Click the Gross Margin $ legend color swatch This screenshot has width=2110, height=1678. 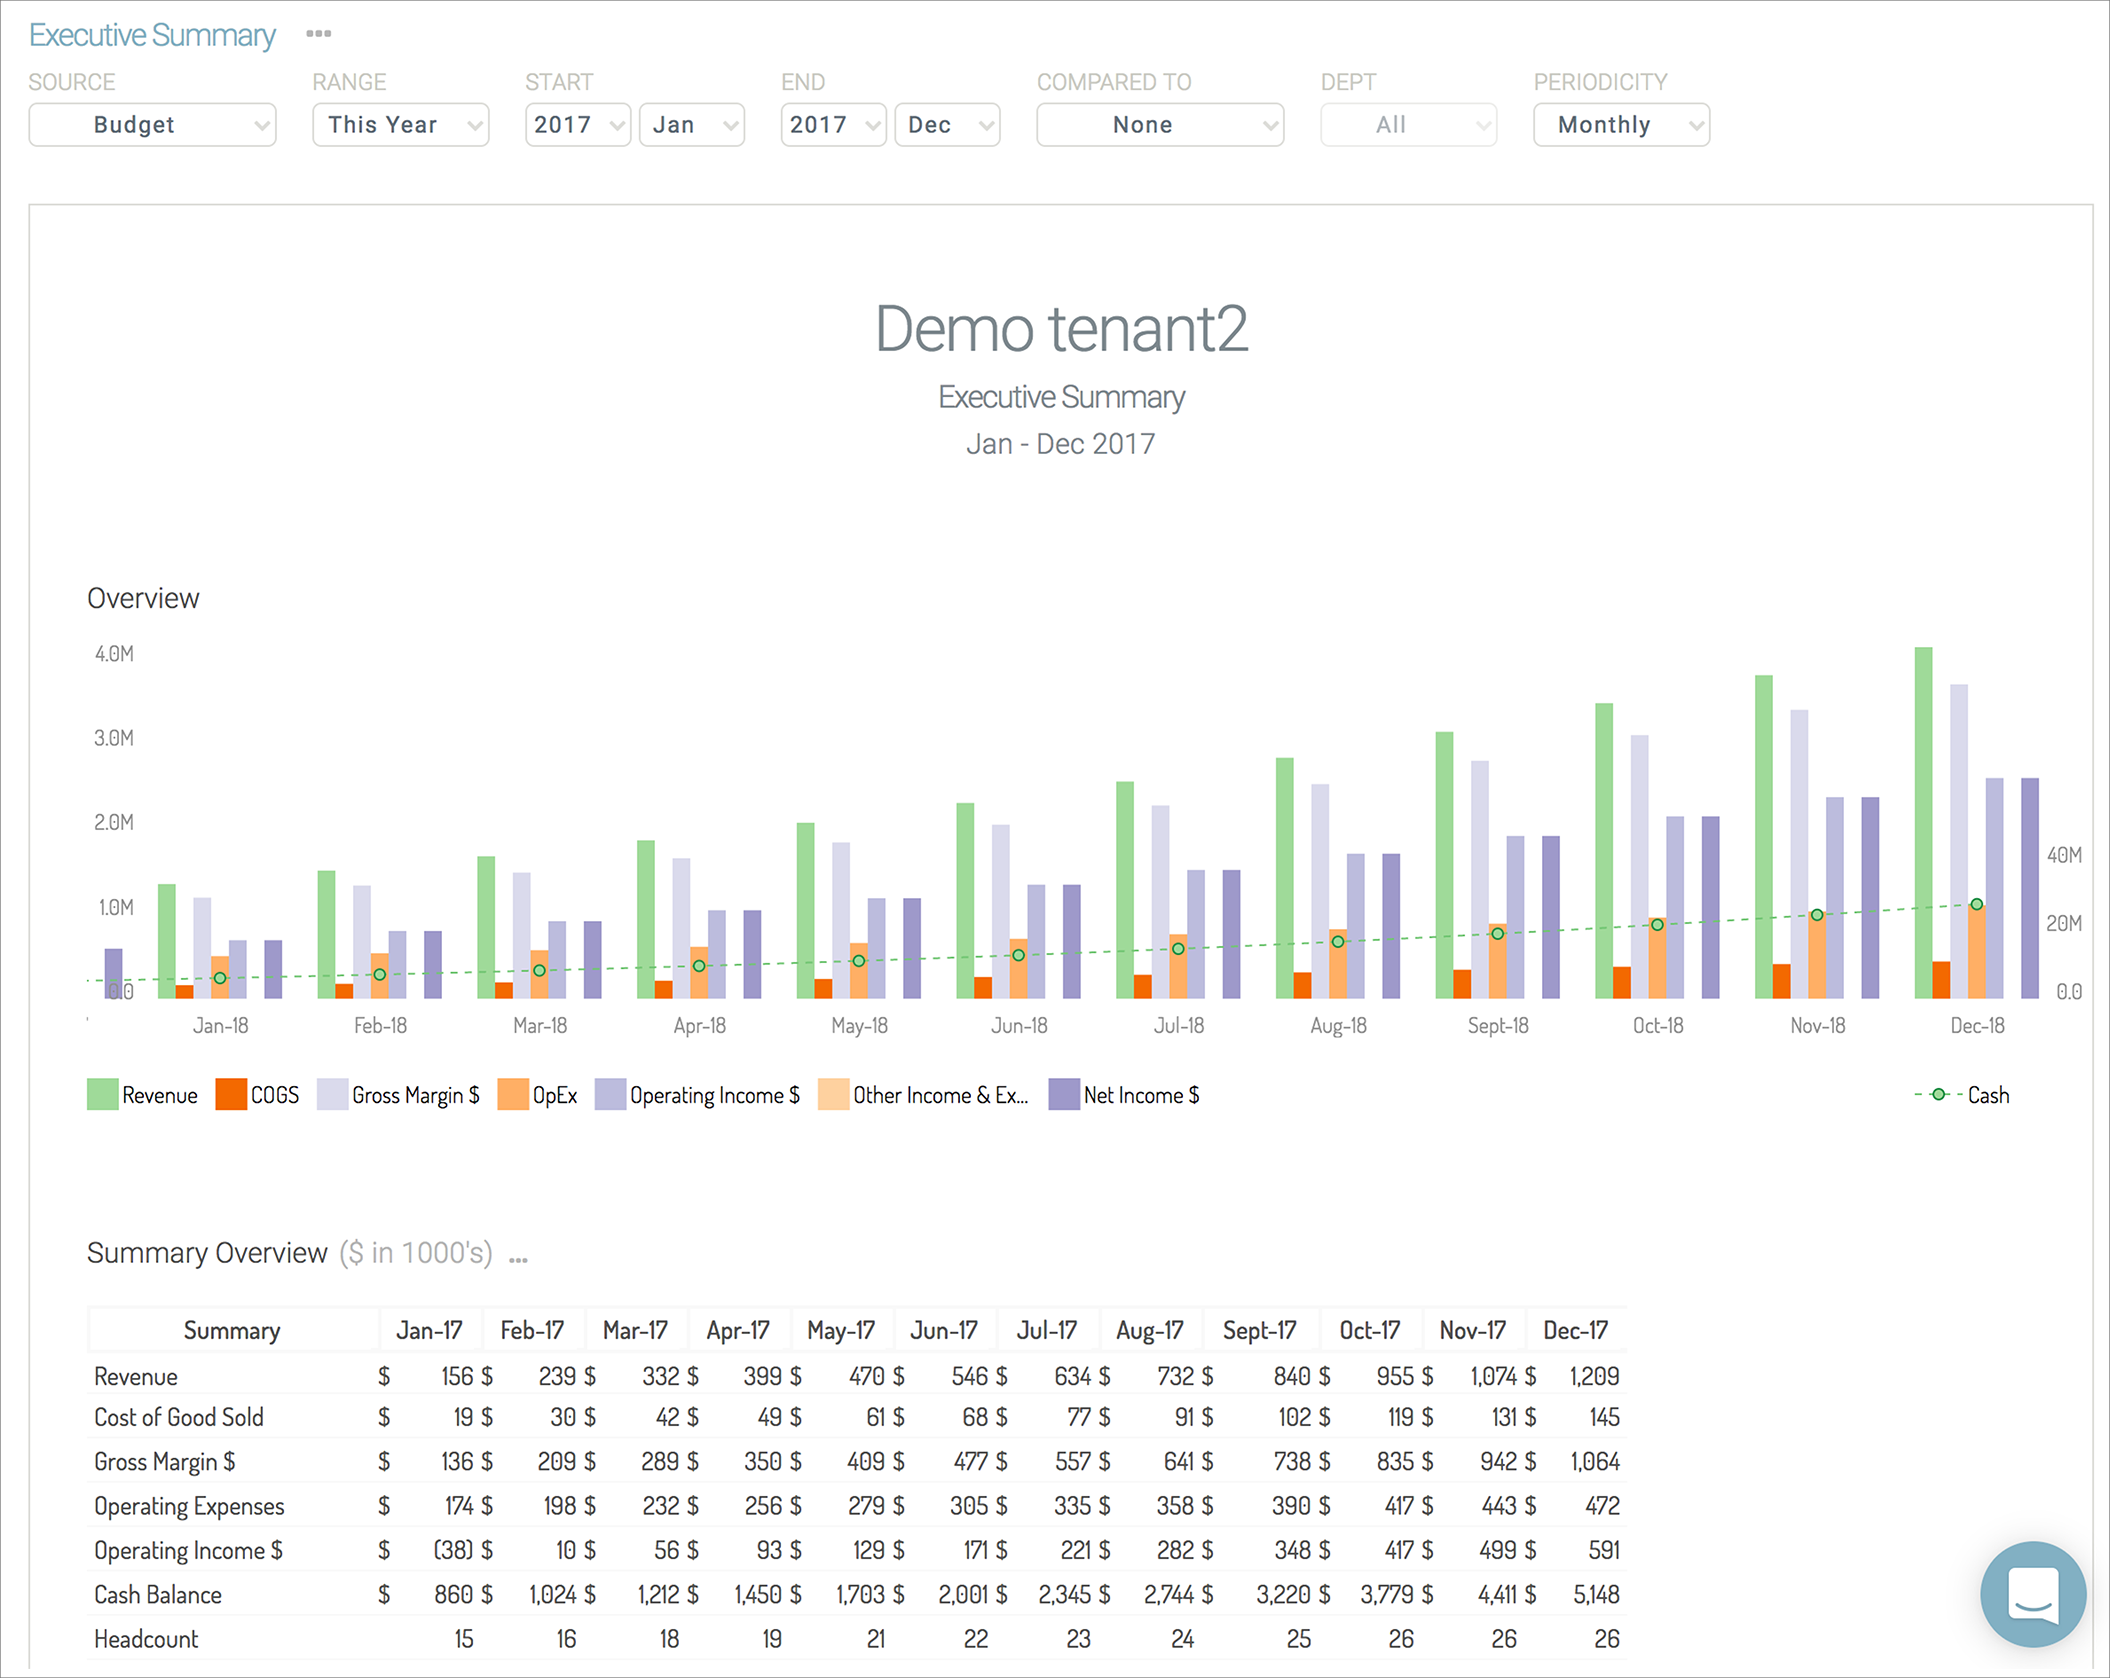click(x=332, y=1095)
